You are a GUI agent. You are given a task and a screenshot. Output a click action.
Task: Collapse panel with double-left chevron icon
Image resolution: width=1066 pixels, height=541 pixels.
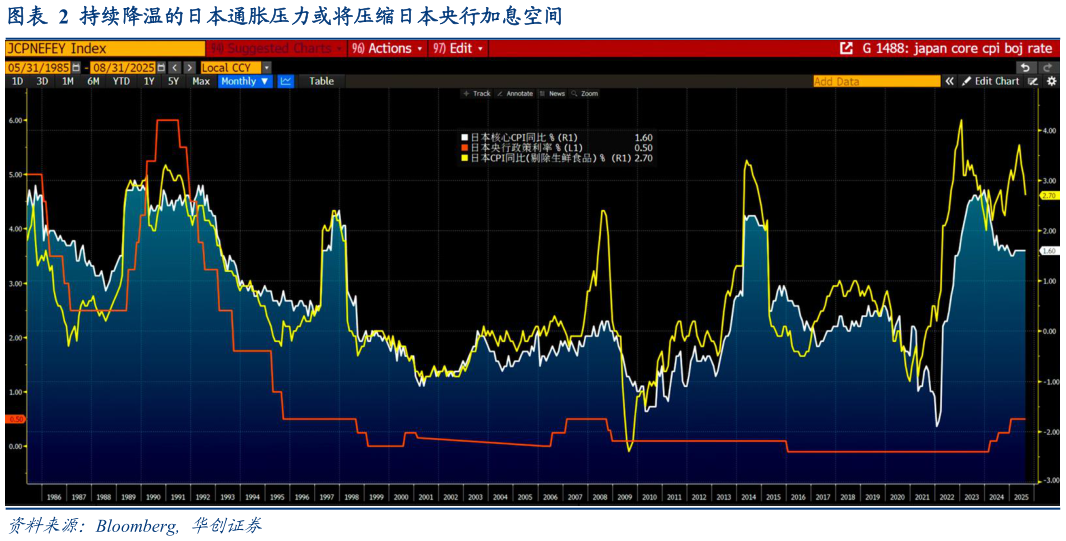[948, 81]
